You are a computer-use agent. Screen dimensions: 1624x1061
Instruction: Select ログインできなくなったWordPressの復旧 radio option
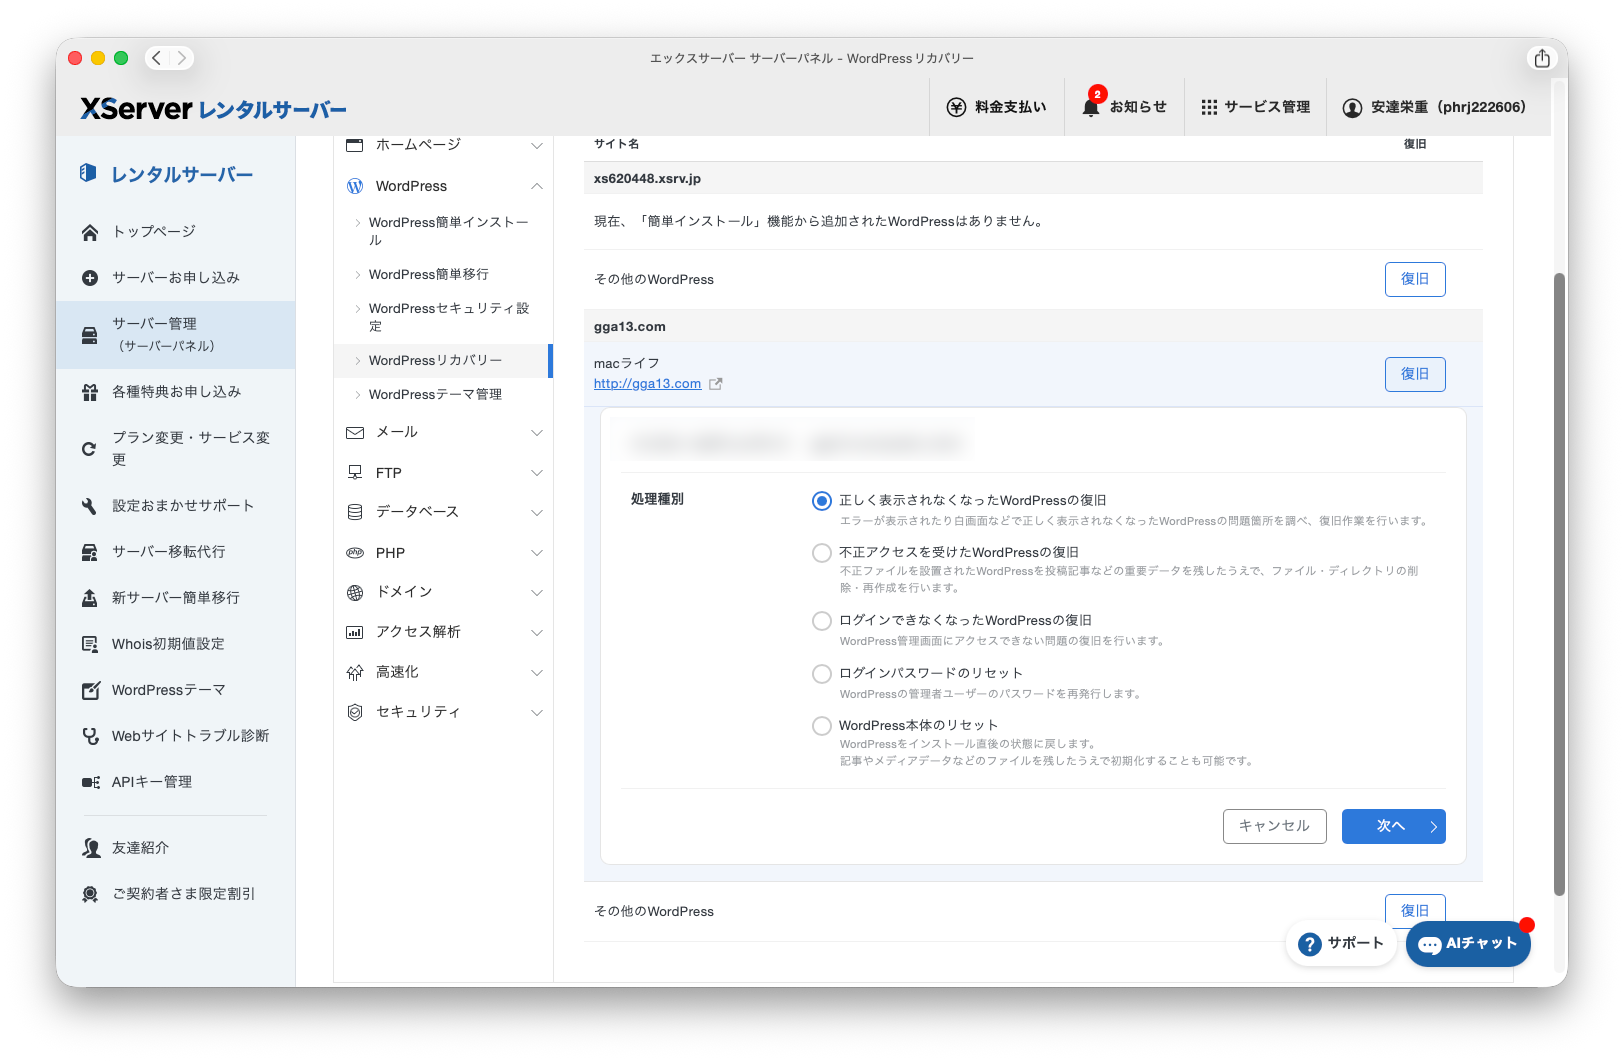[x=822, y=621]
